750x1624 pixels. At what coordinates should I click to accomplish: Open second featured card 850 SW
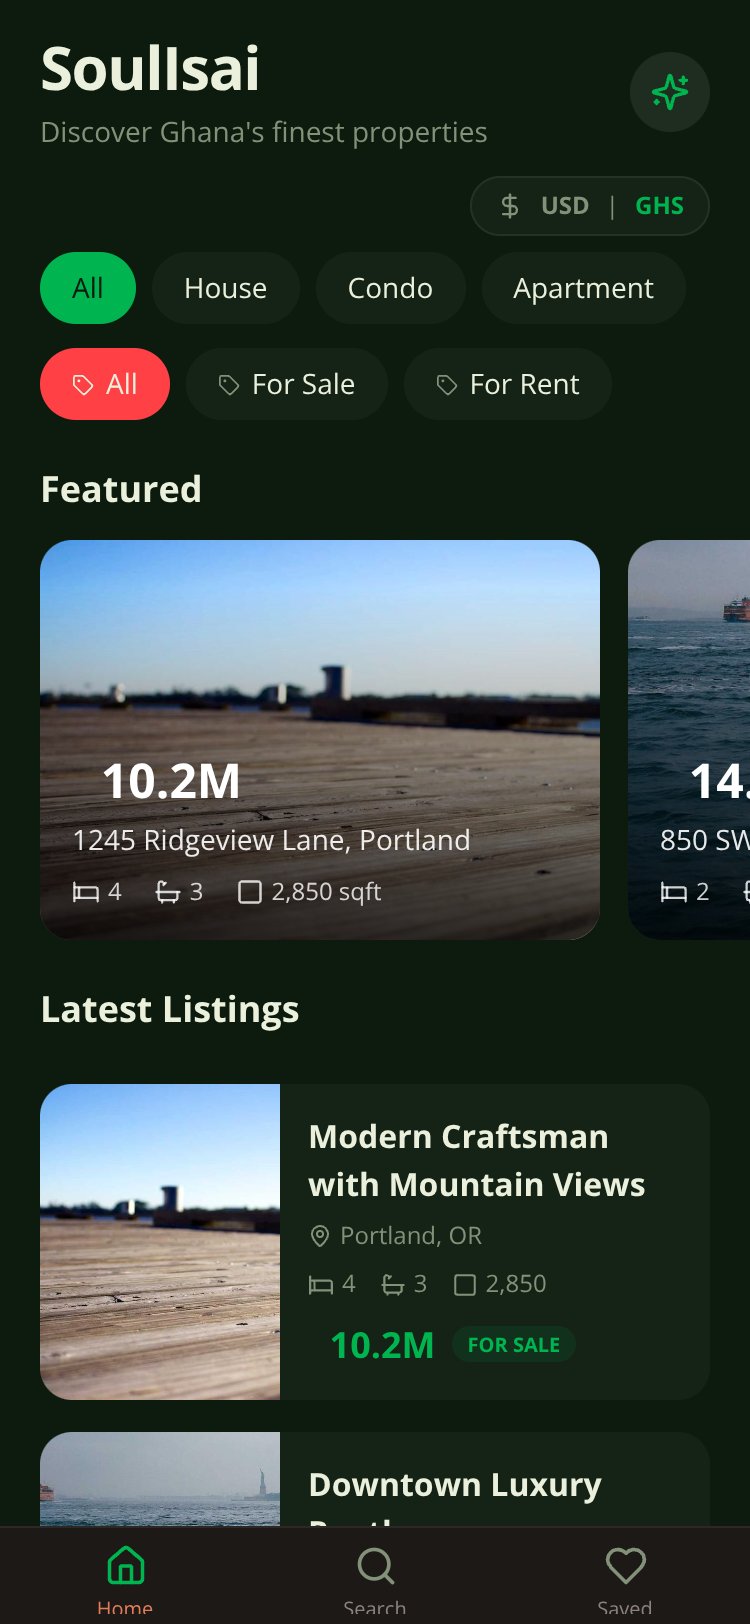point(689,740)
